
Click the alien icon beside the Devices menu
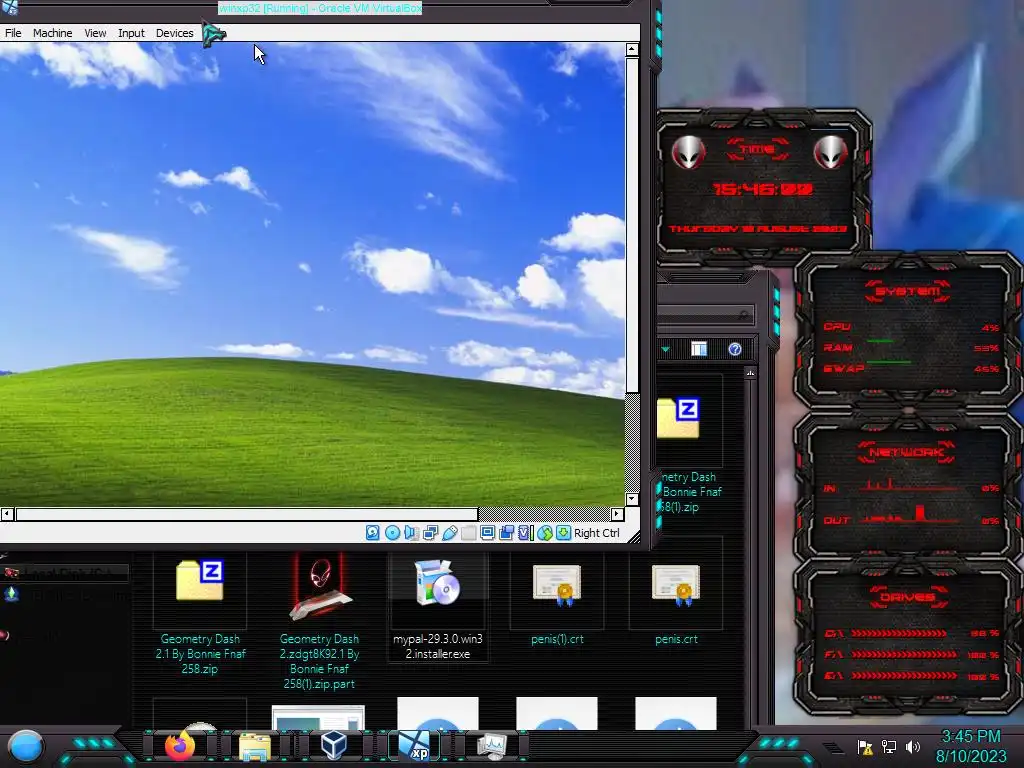214,34
